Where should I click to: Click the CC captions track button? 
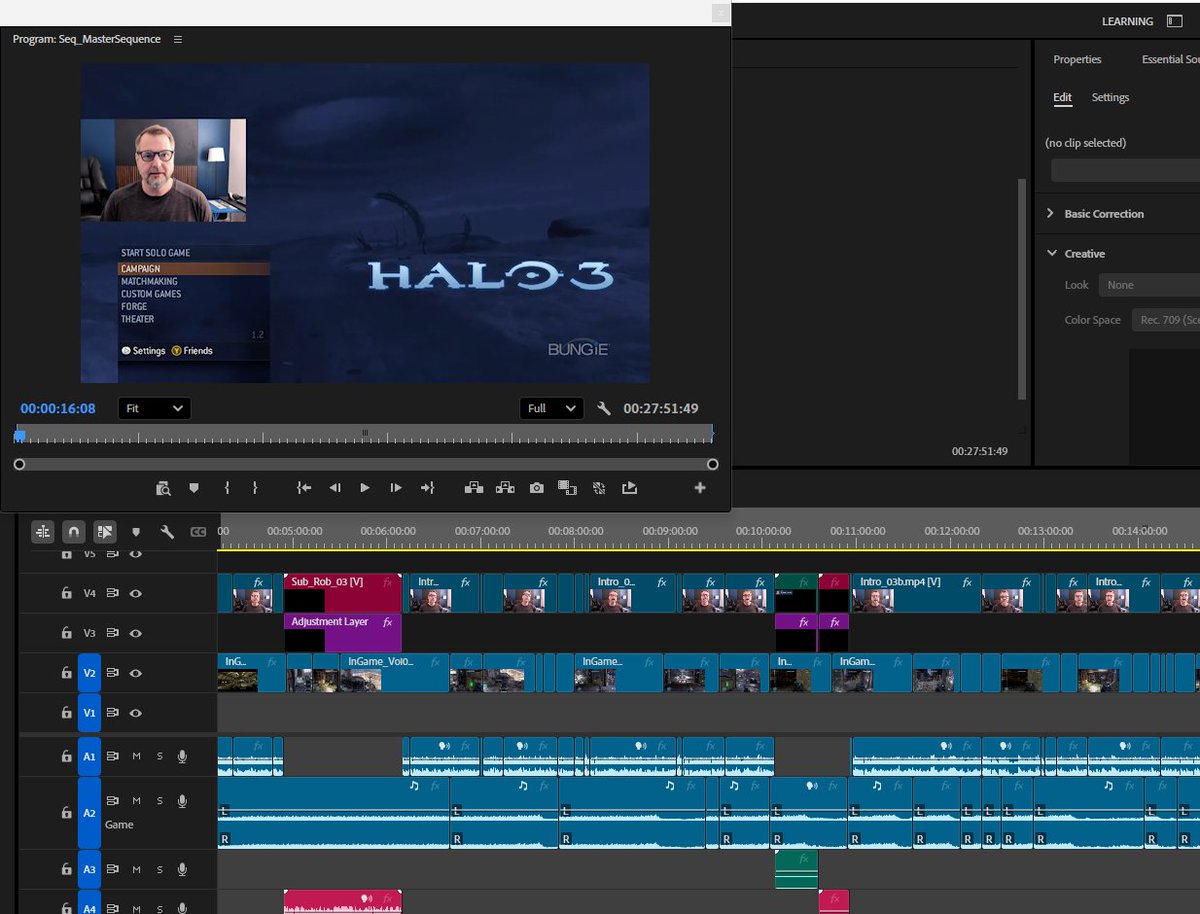198,532
